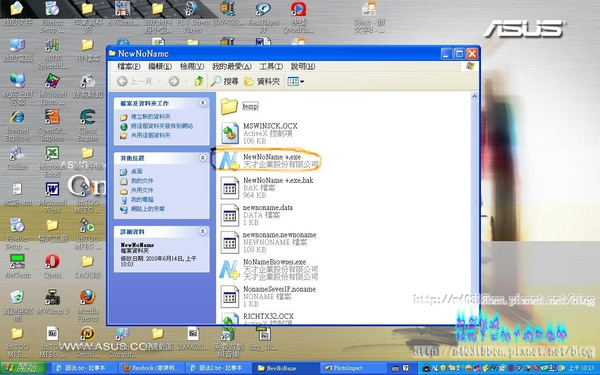
Task: Click the 將這個資料夾發佈到網站 link
Action: pyautogui.click(x=162, y=126)
